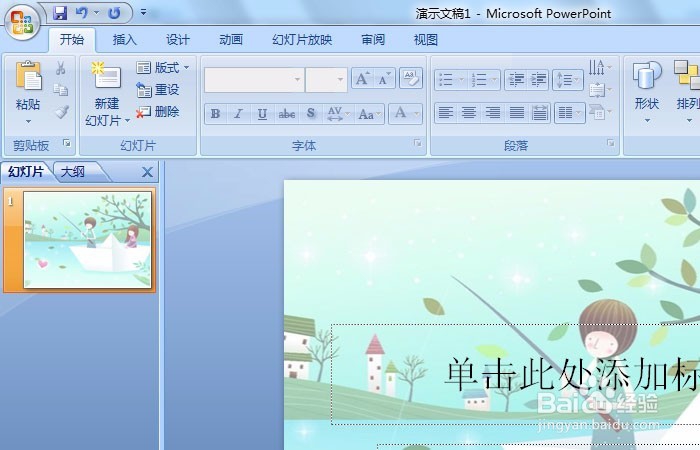Decrease font size with shrink font icon
700x450 pixels.
coord(384,79)
